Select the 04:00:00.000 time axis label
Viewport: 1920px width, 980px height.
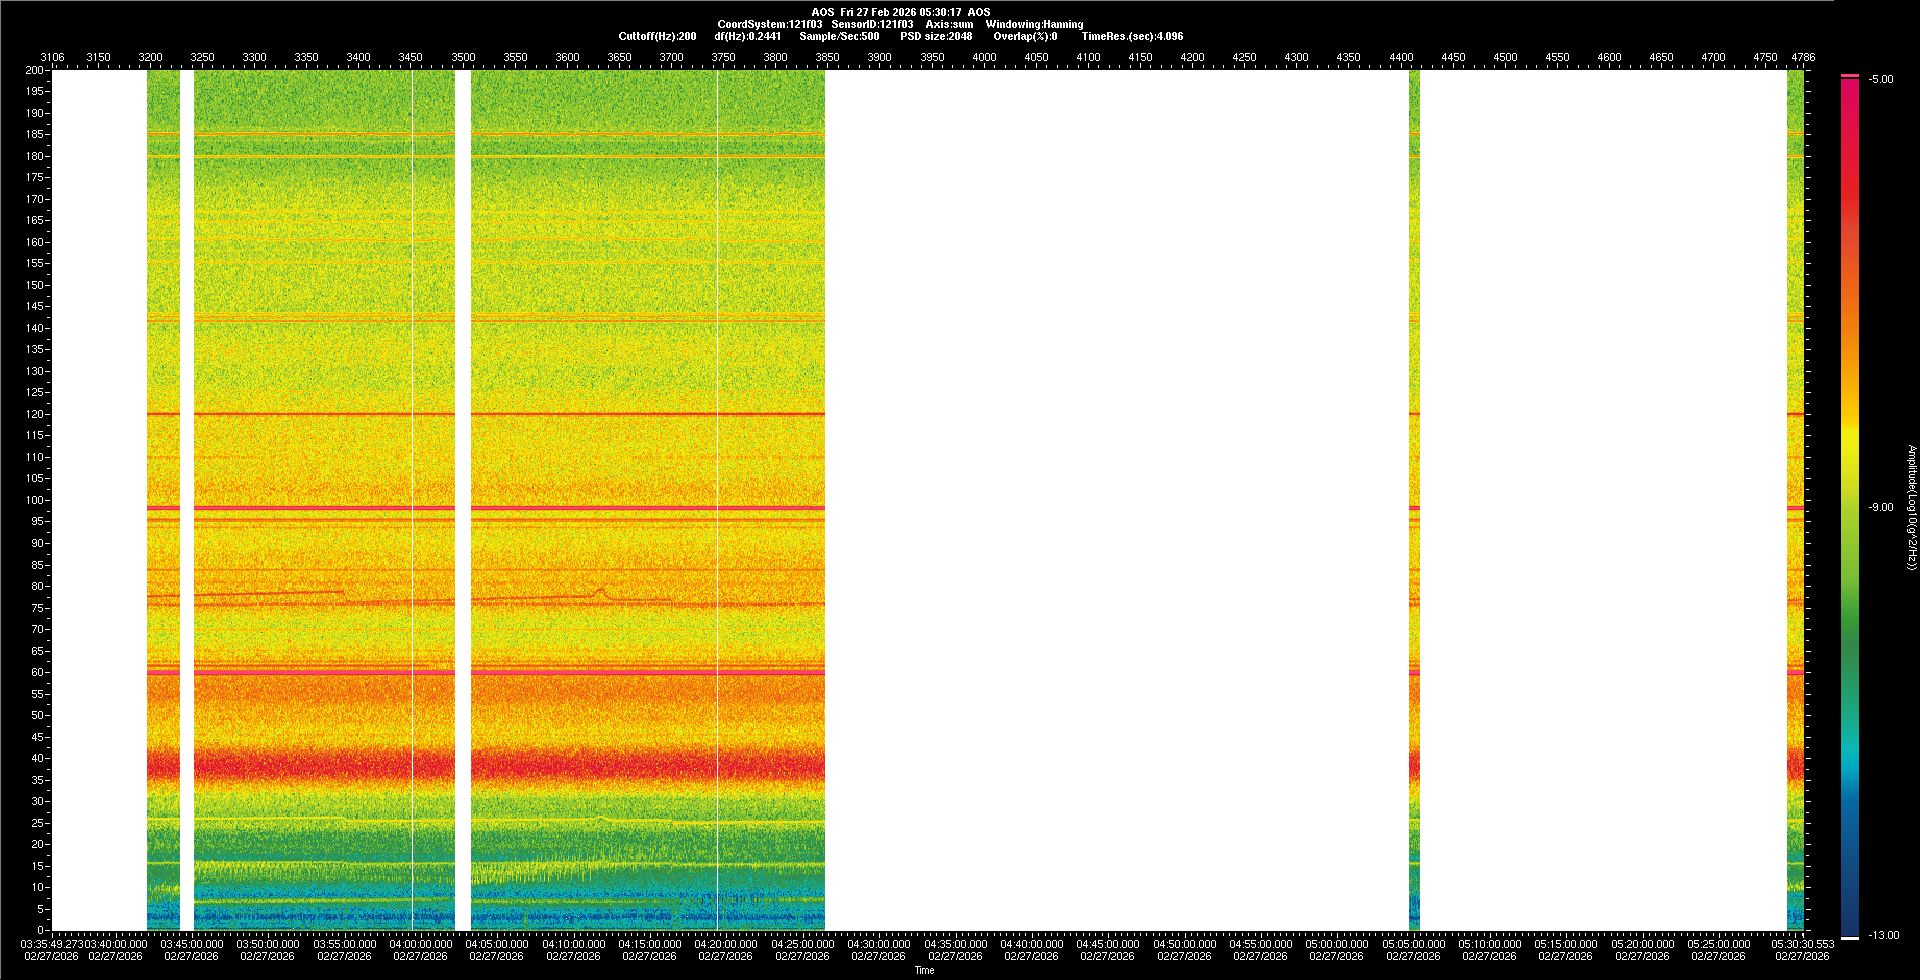coord(421,944)
